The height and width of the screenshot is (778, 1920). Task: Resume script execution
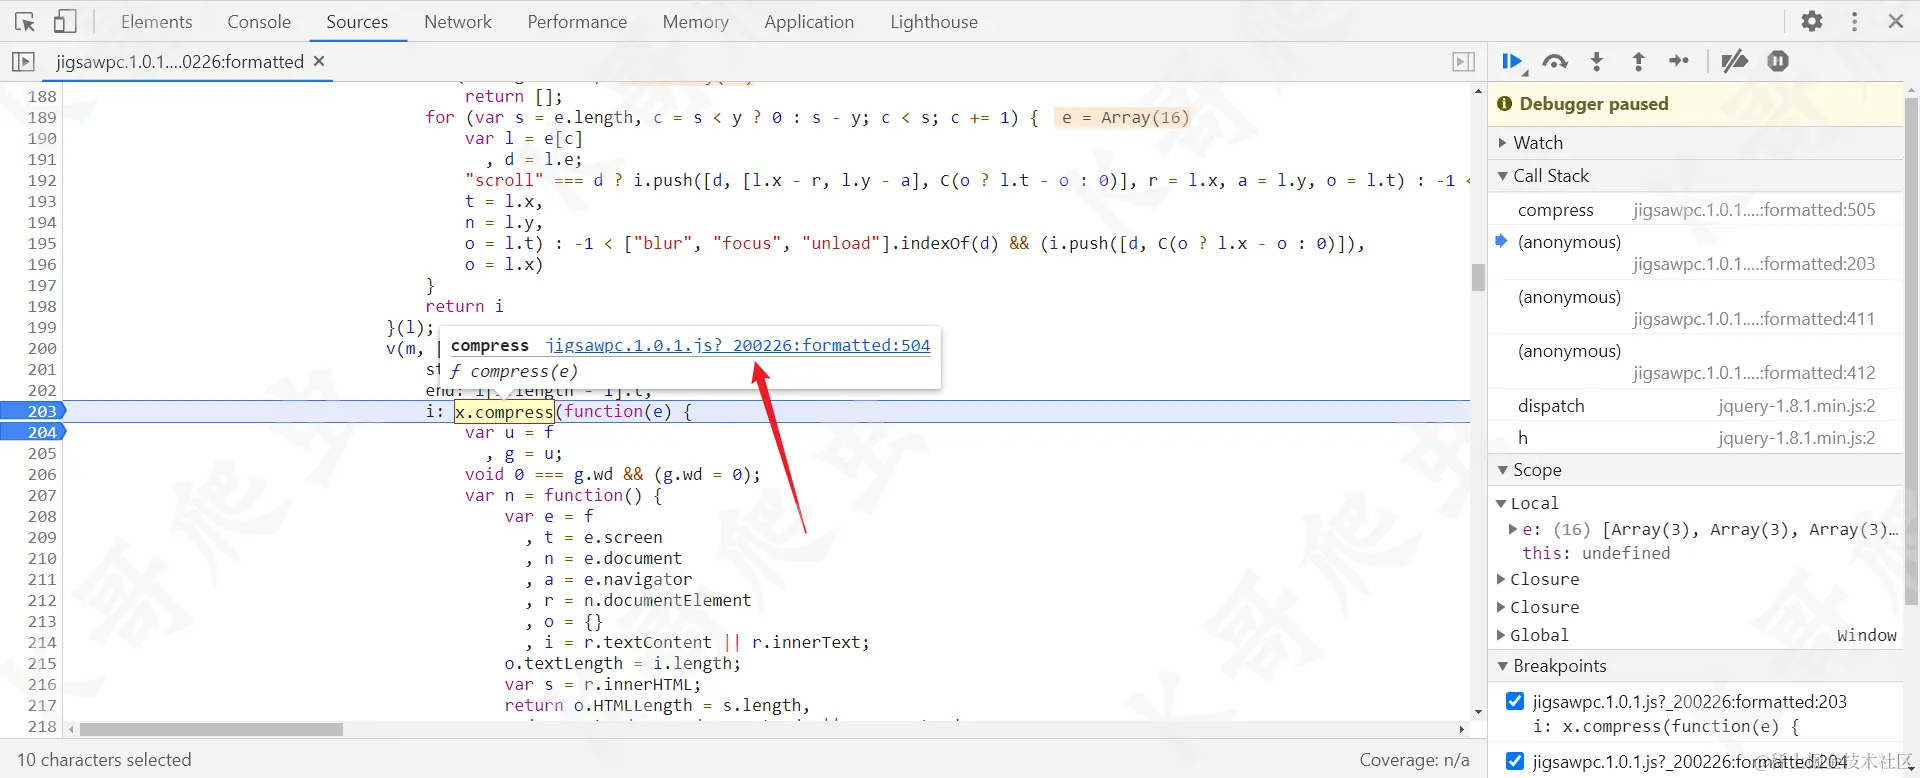coord(1513,62)
